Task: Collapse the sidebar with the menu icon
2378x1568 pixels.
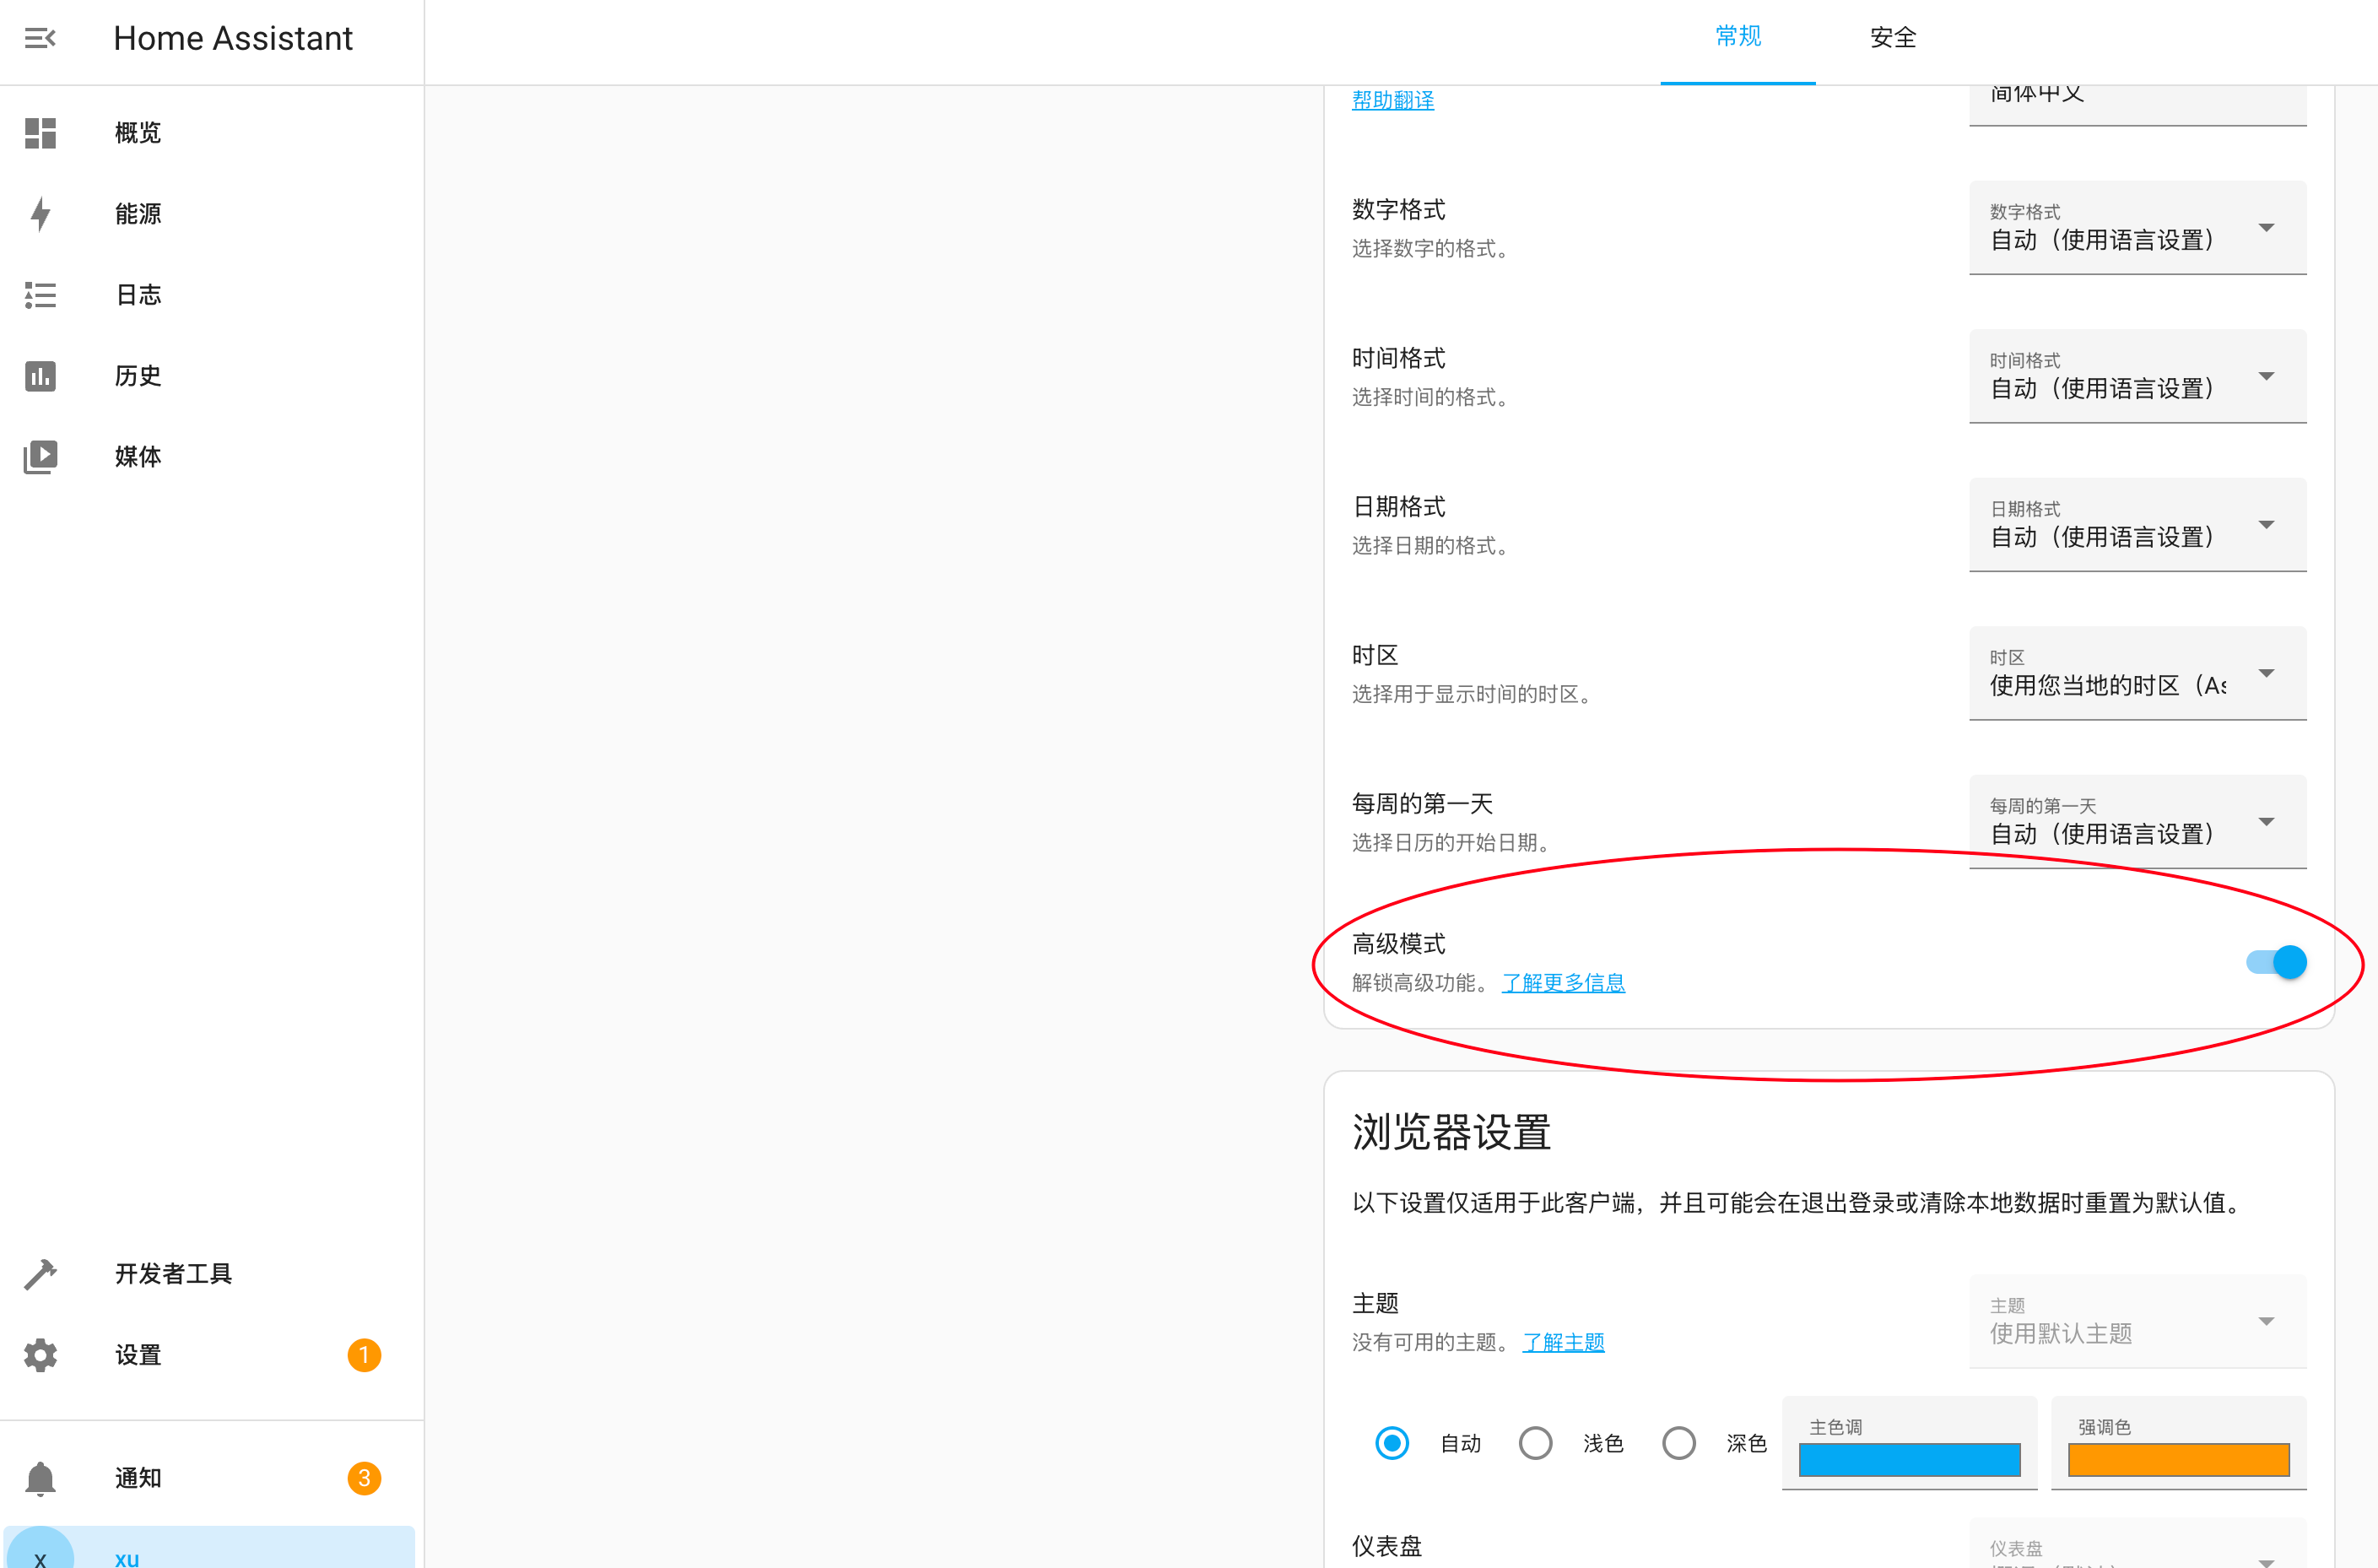Action: [40, 38]
